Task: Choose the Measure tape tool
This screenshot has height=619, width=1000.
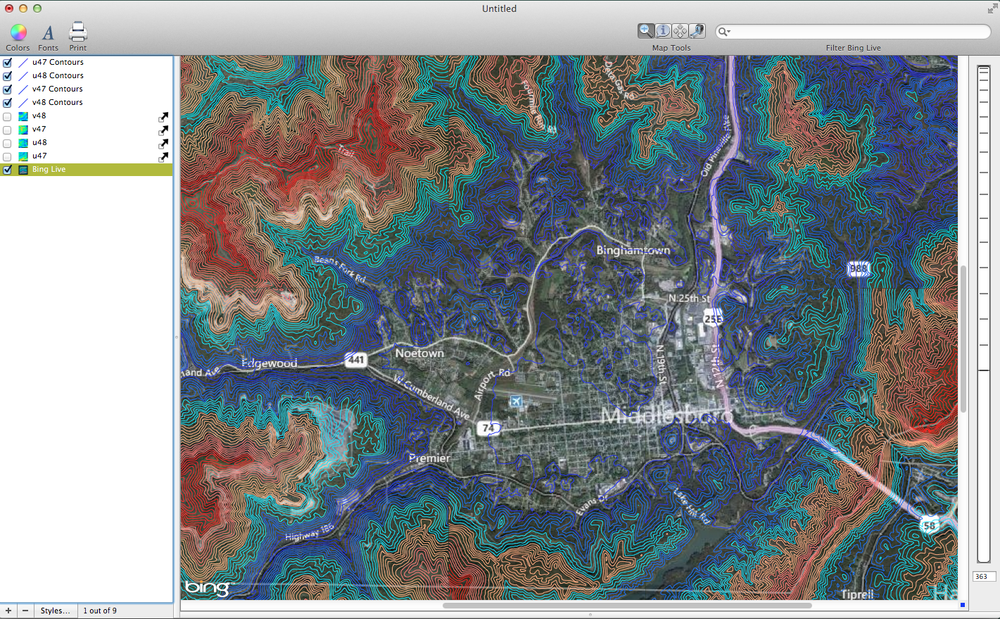Action: click(x=697, y=30)
